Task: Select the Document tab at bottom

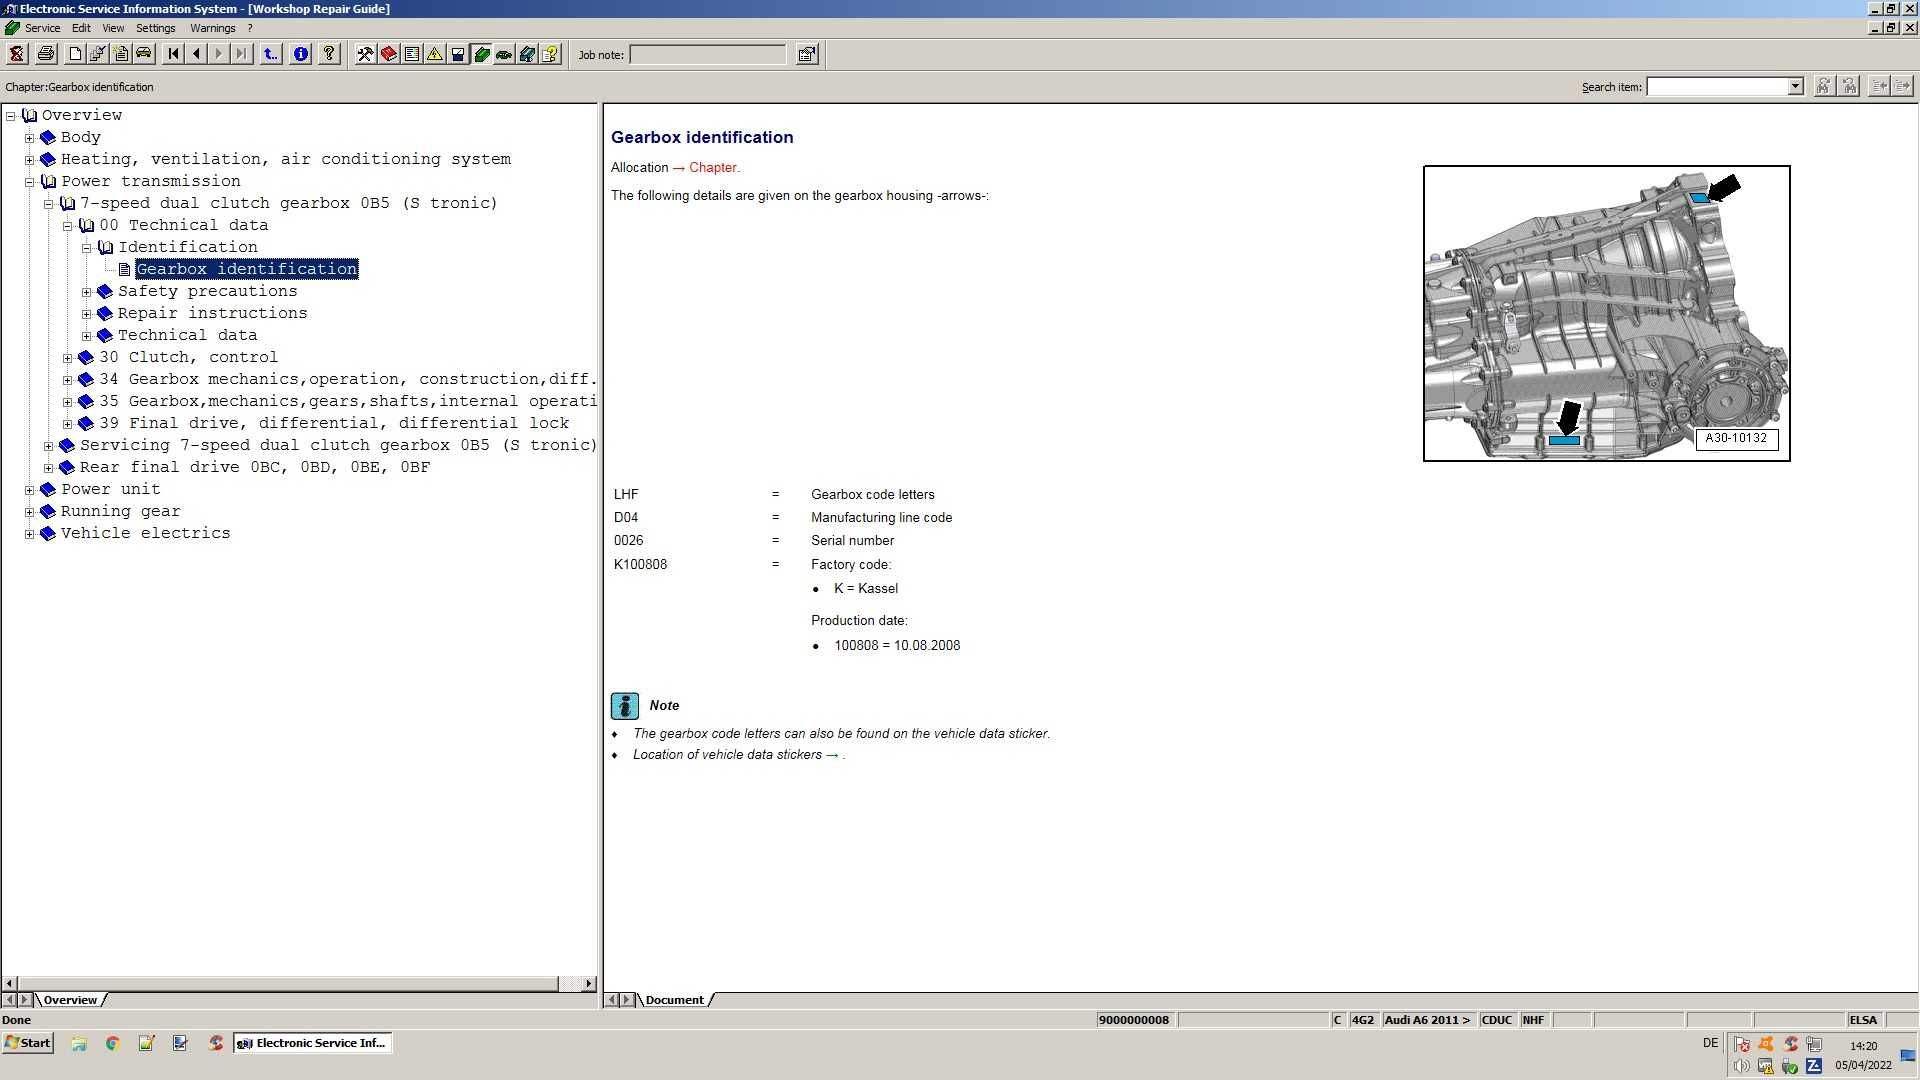Action: coord(675,1000)
